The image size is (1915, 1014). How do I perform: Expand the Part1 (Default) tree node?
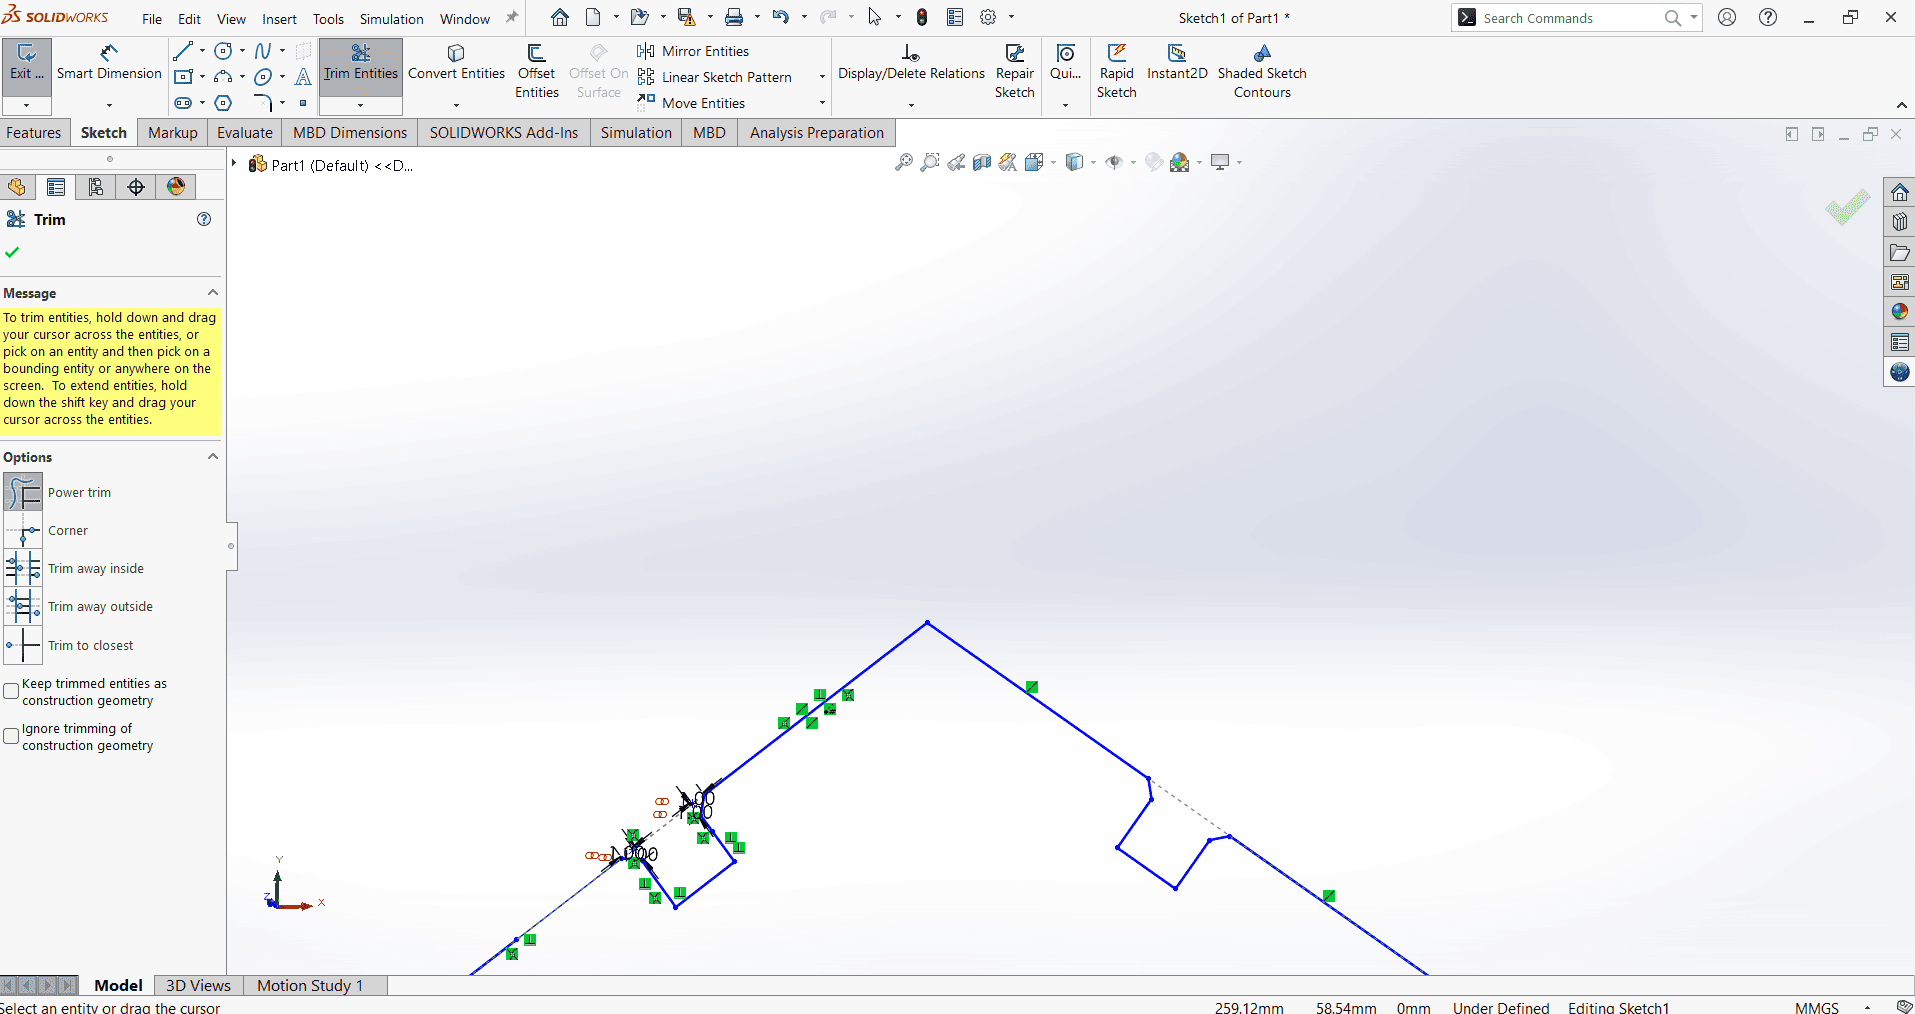234,163
